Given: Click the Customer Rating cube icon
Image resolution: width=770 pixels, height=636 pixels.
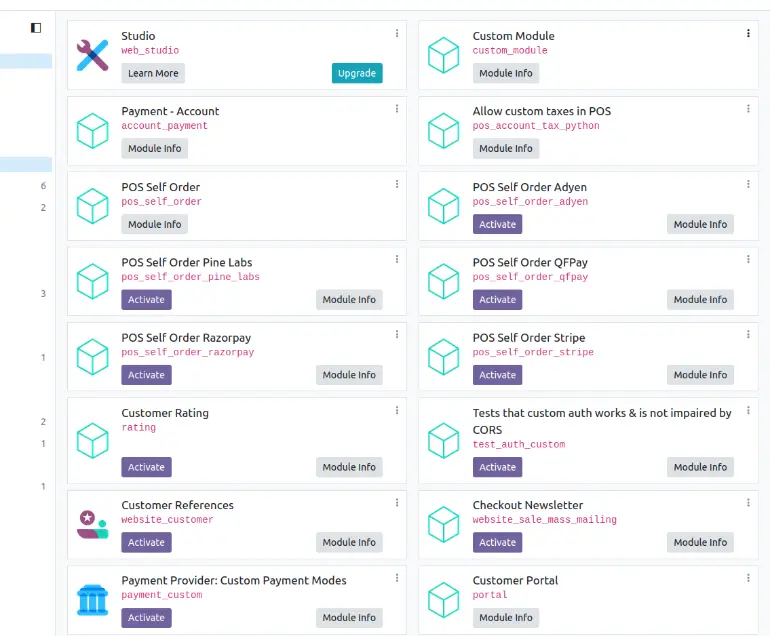Looking at the screenshot, I should 93,440.
